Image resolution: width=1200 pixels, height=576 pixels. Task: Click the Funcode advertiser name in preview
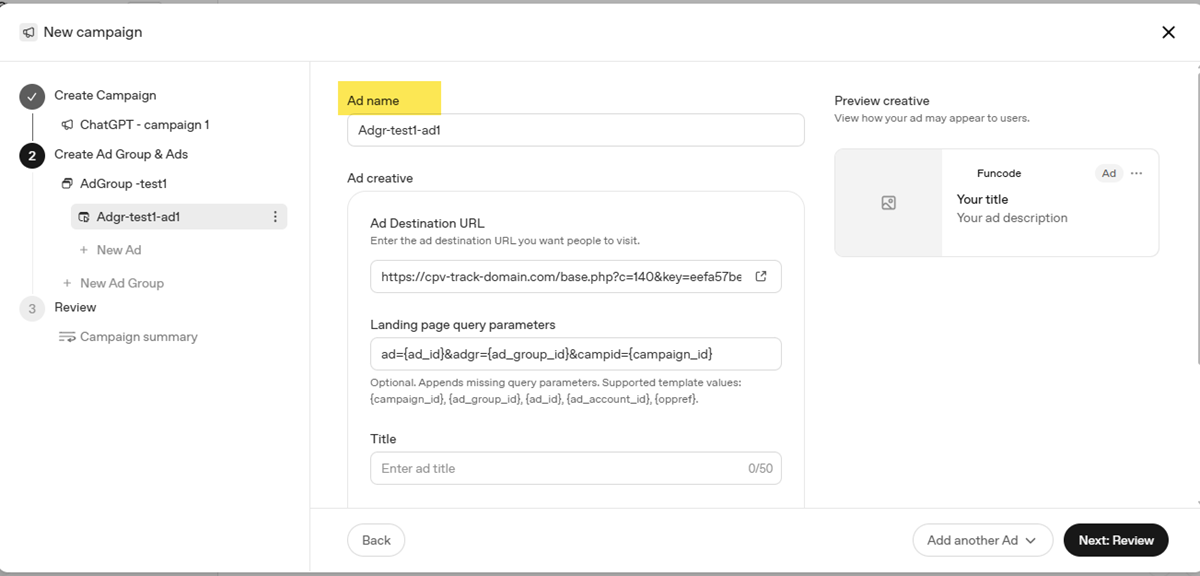tap(999, 173)
